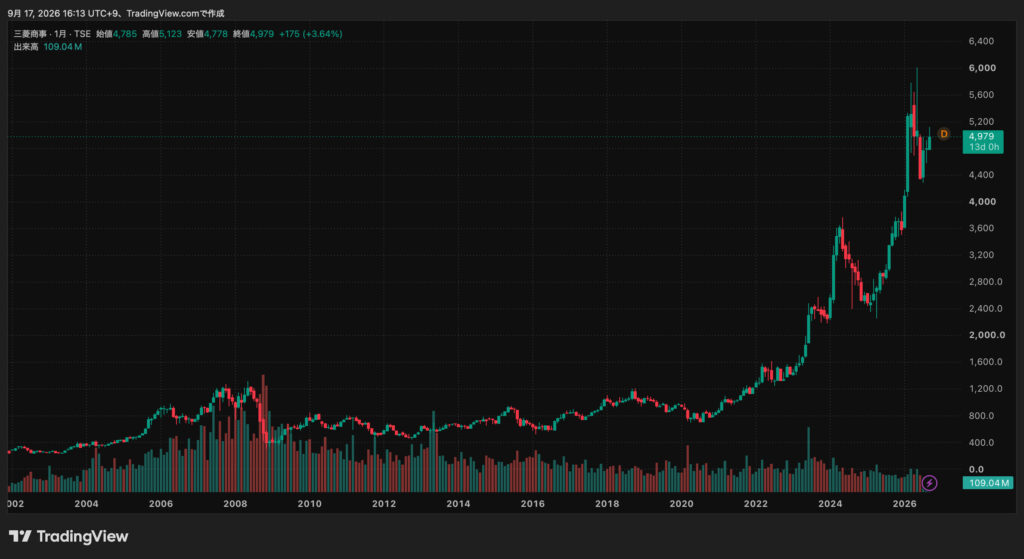Click the purple lightning bolt icon

coord(929,483)
